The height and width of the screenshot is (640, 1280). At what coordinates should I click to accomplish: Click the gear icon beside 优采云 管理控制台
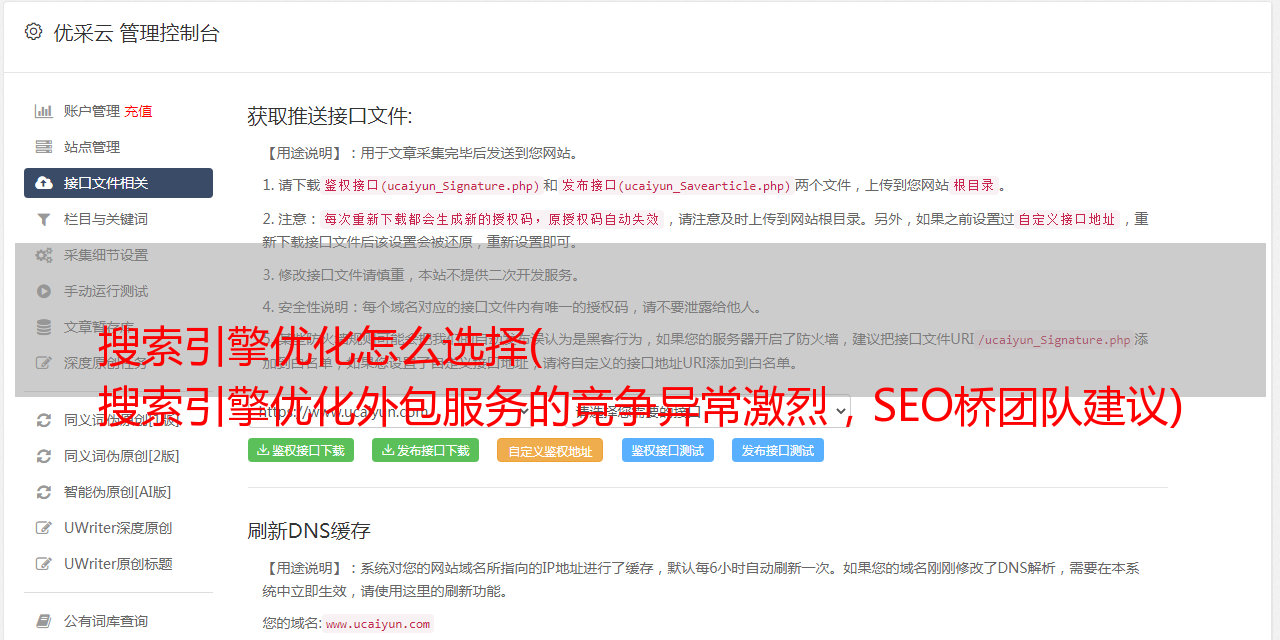[33, 32]
